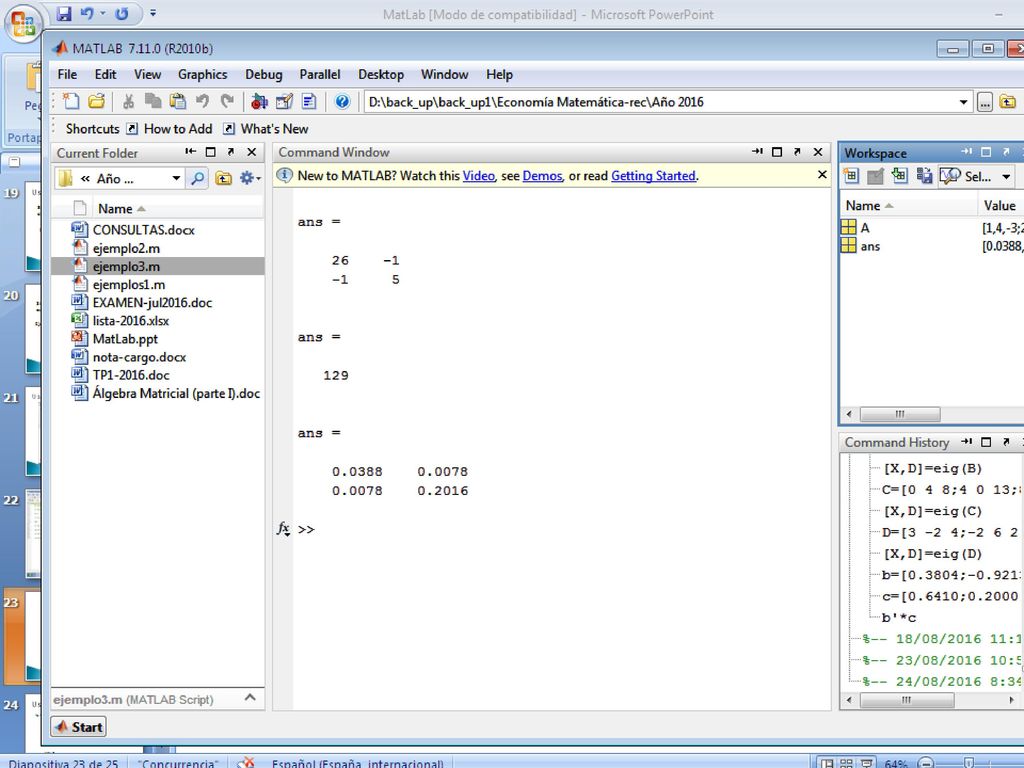Click the MATLAB Start button
This screenshot has height=768, width=1024.
79,727
